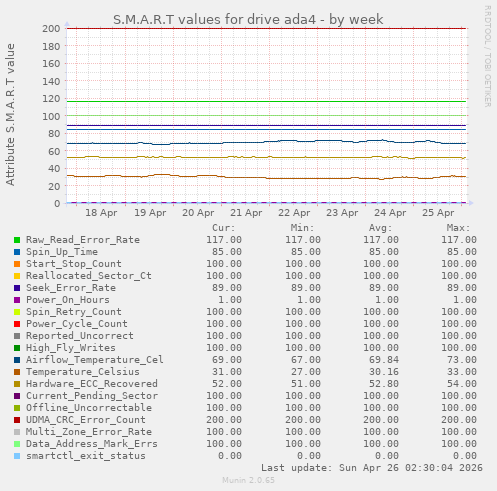Click the Temperature_Celsius min value 27.00

306,372
